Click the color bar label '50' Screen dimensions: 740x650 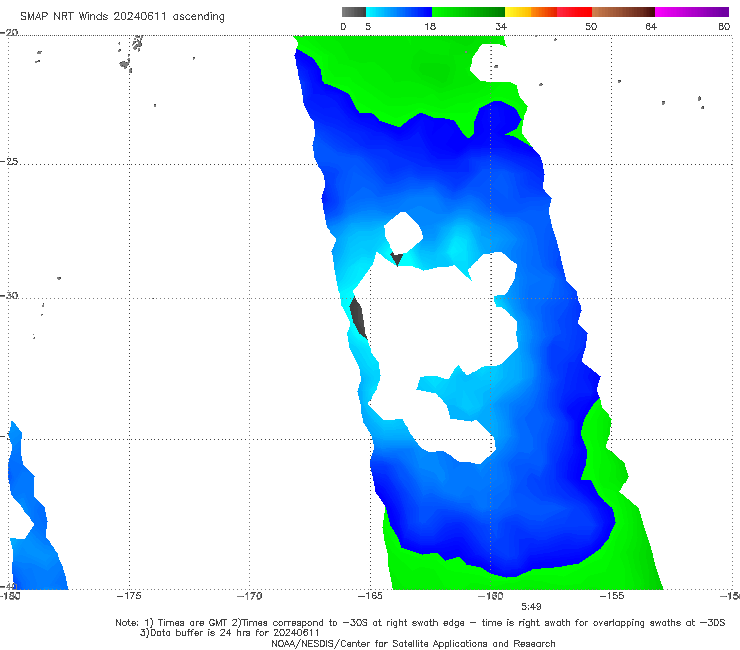pos(591,26)
